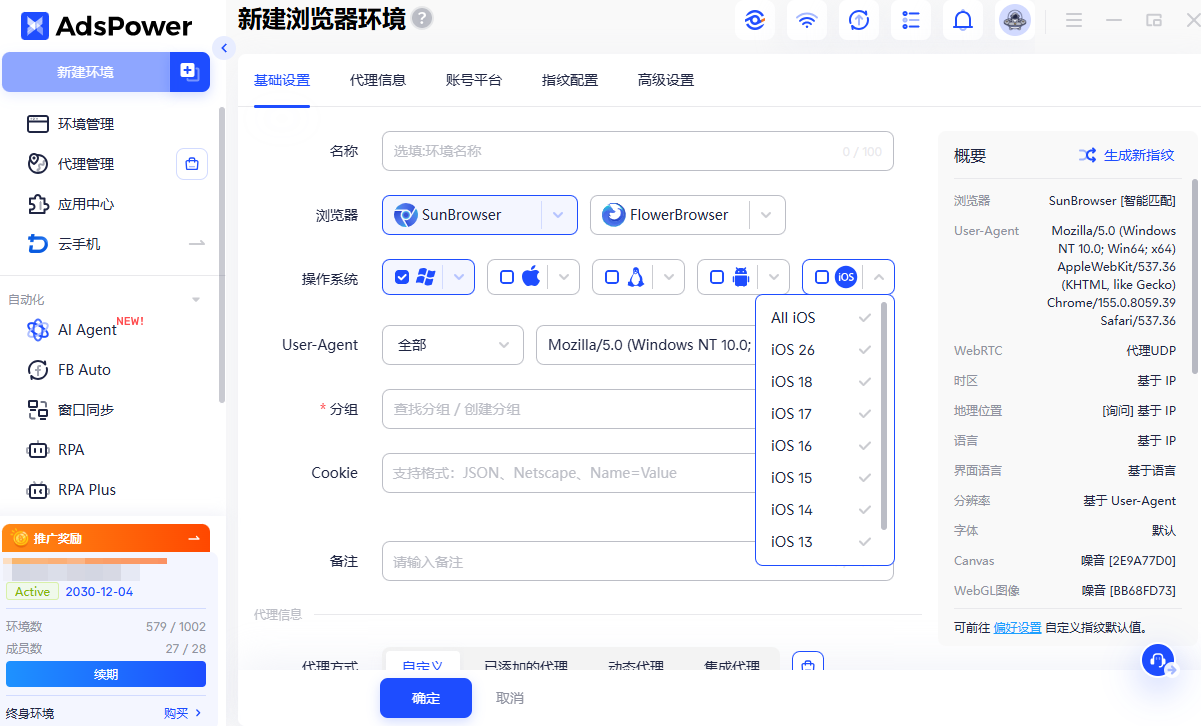Expand the Linux version dropdown arrow
This screenshot has width=1201, height=726.
click(x=669, y=277)
